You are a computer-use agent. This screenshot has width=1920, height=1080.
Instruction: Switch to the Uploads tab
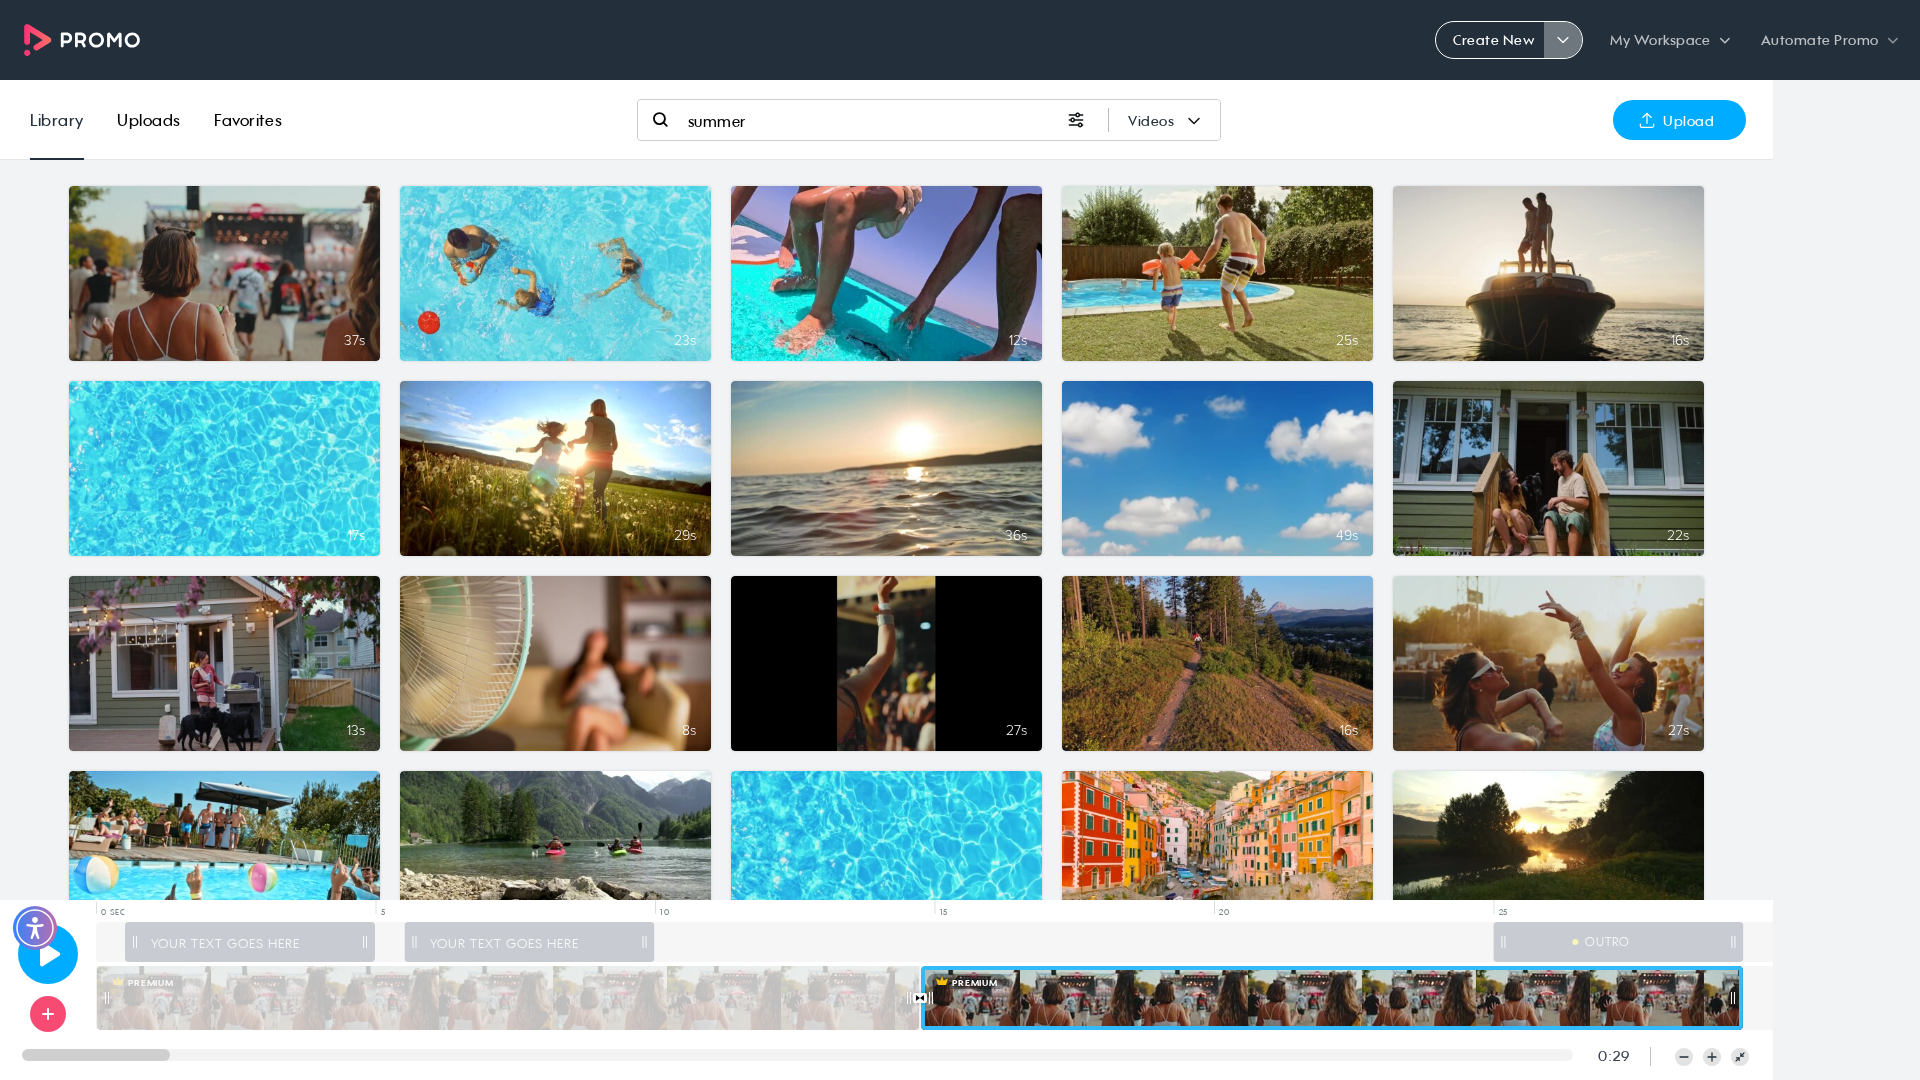click(148, 120)
